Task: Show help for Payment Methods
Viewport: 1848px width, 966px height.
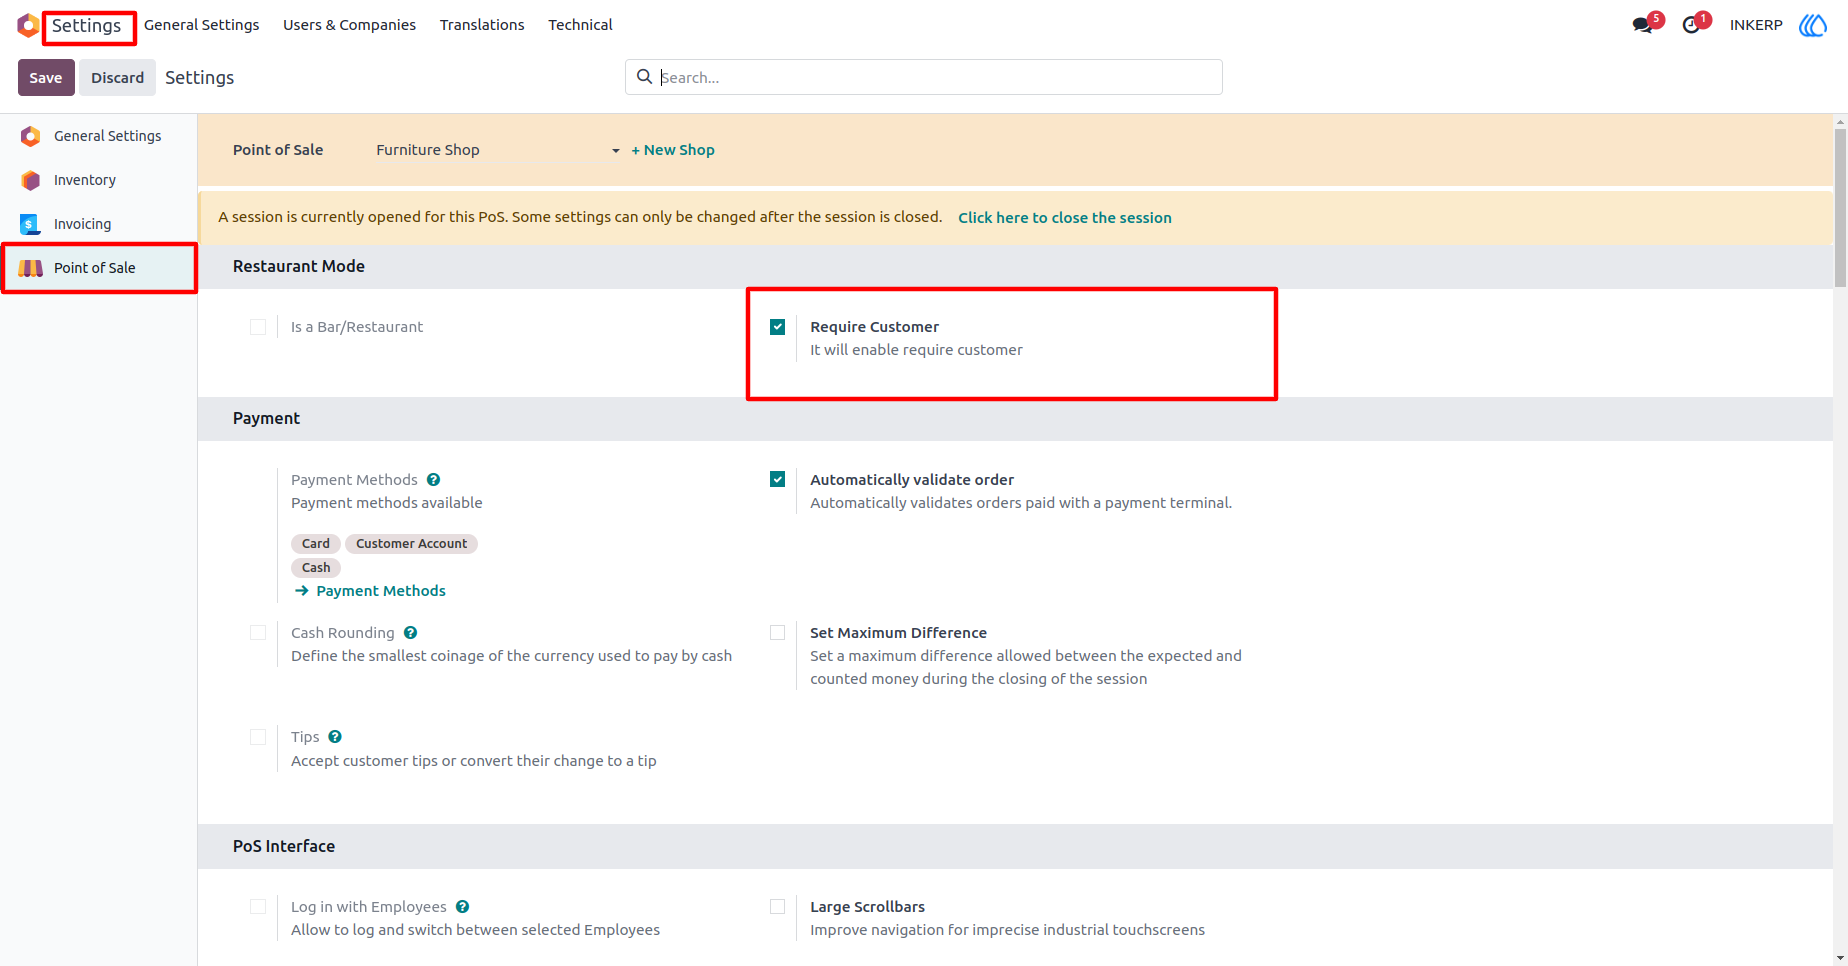Action: pos(433,480)
